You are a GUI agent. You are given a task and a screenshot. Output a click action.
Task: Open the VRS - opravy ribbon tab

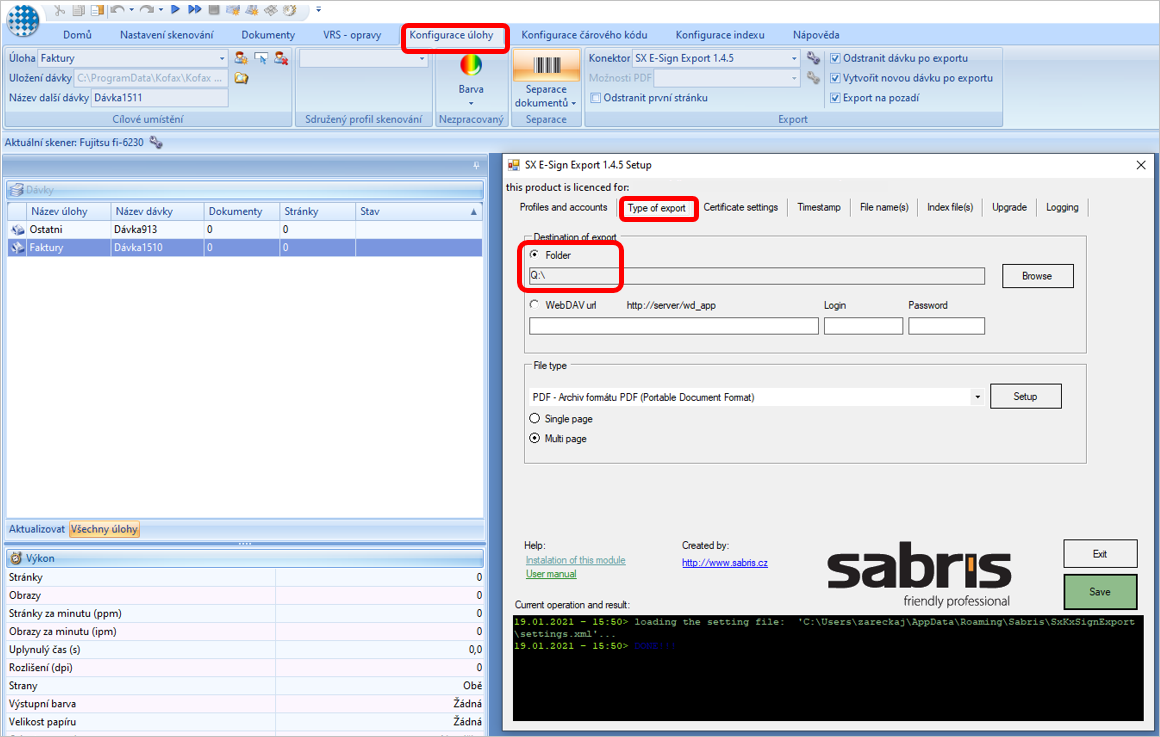pos(352,35)
